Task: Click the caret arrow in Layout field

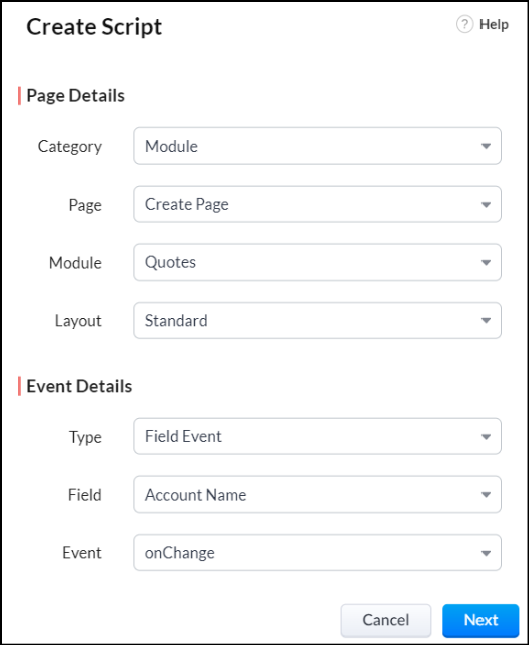Action: pyautogui.click(x=486, y=320)
